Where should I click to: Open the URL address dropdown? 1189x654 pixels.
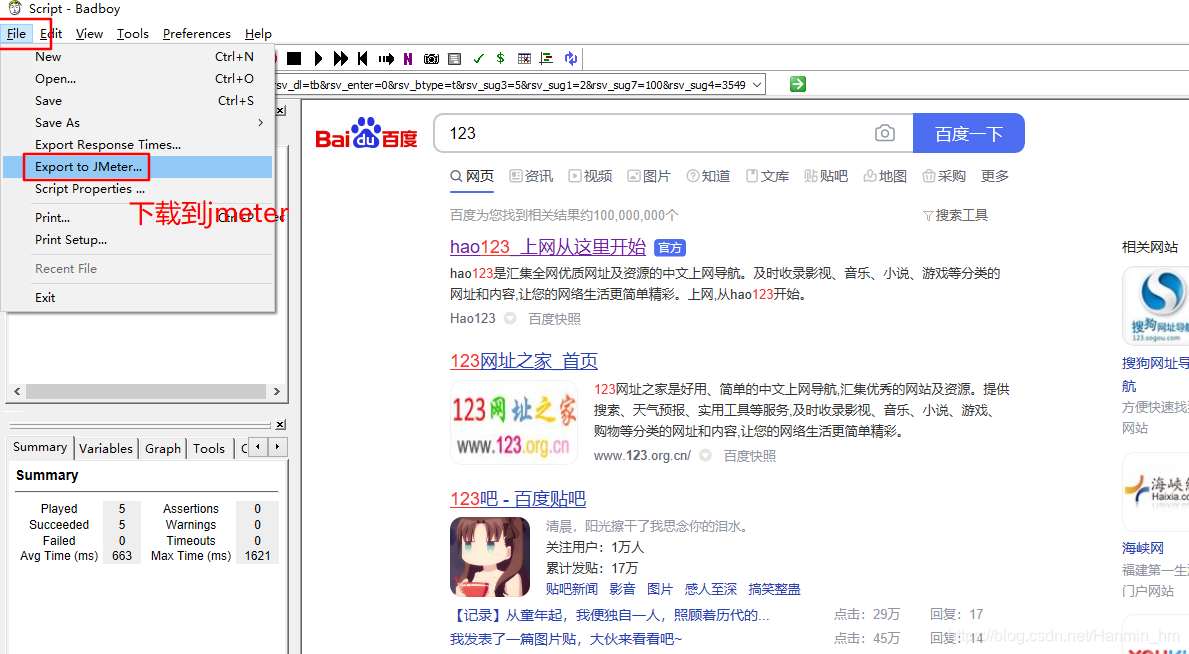coord(757,85)
